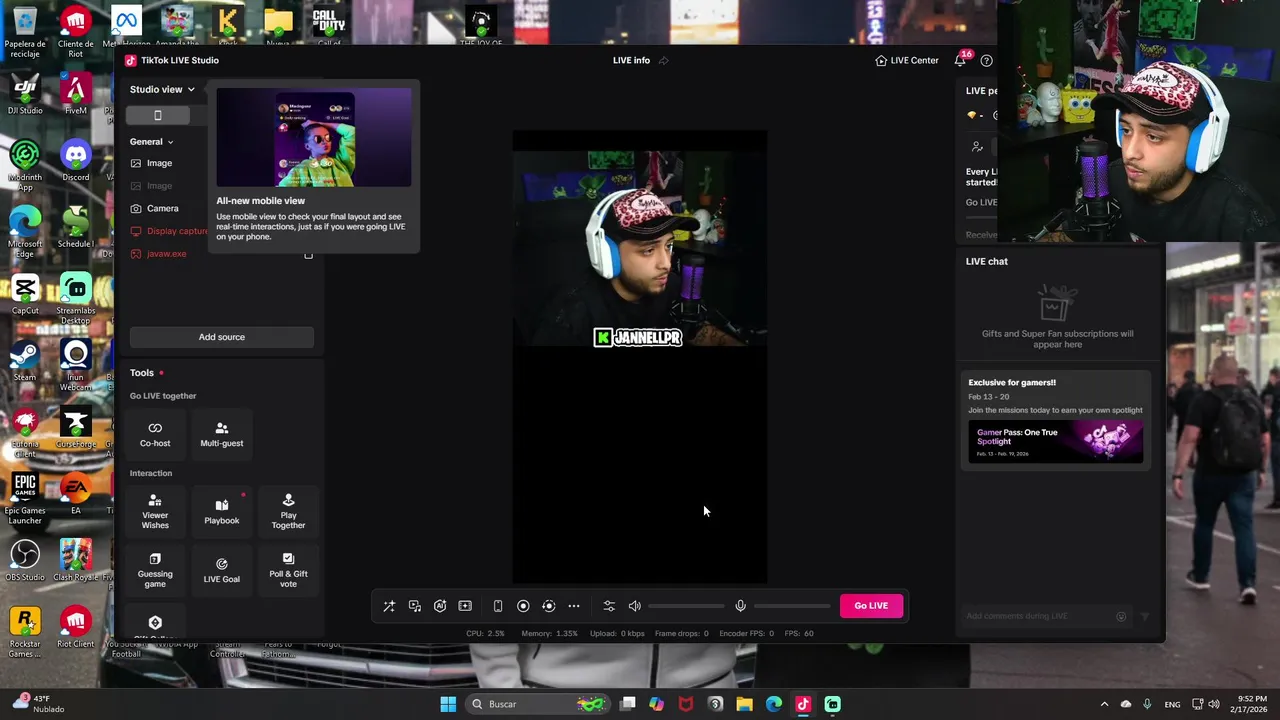Select the Camera source

click(x=155, y=208)
